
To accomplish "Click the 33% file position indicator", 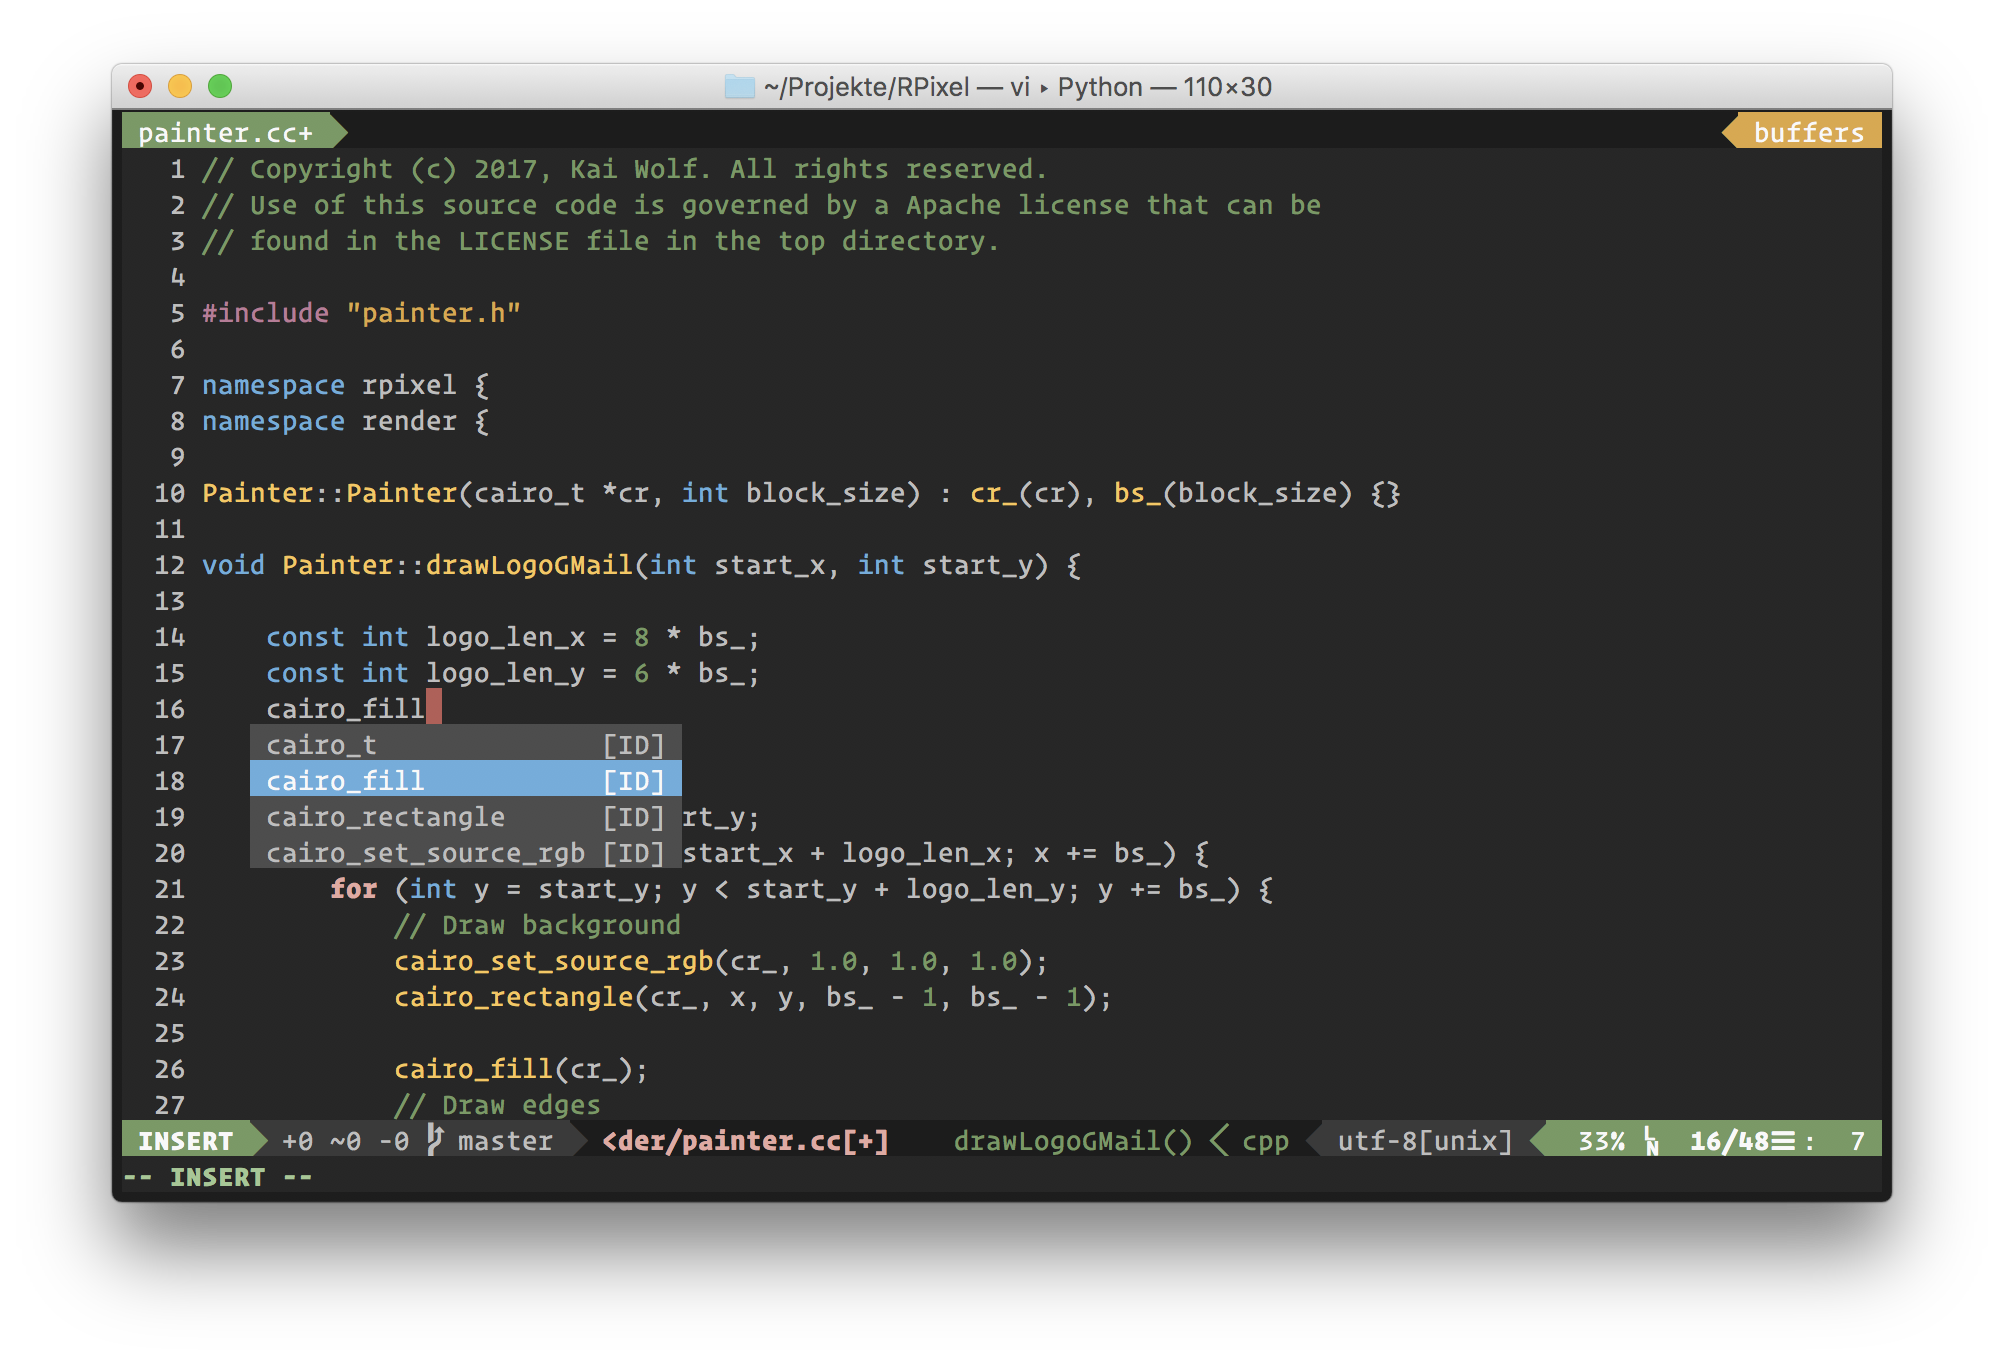I will coord(1601,1141).
